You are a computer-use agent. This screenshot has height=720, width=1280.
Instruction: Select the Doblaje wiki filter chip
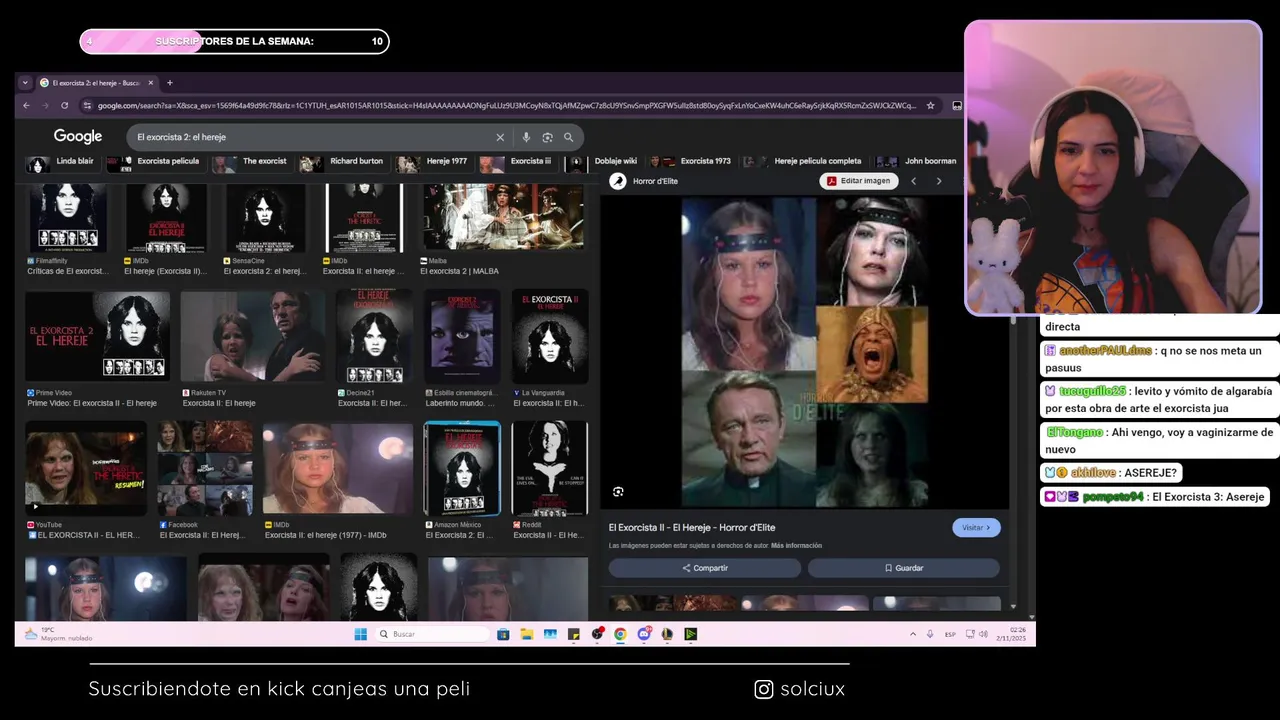[x=603, y=162]
